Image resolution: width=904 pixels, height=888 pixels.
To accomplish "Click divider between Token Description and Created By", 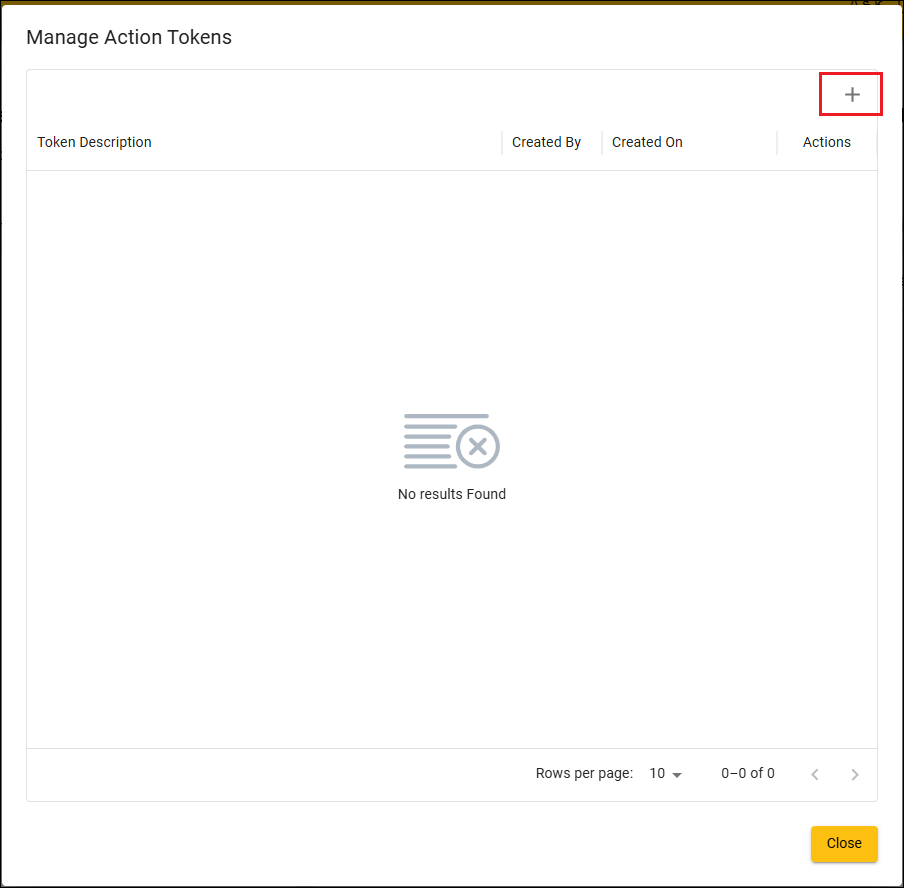I will (502, 143).
